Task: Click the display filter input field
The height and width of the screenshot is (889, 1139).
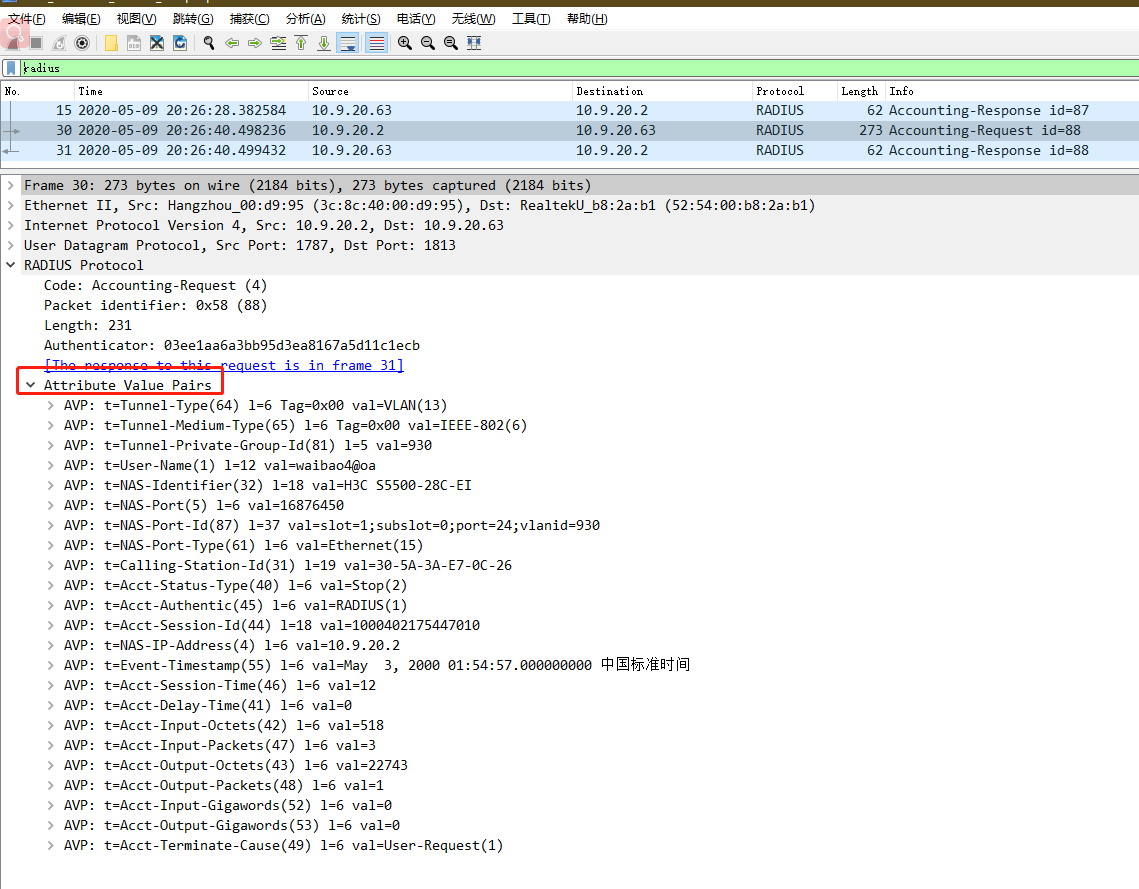Action: click(x=570, y=68)
